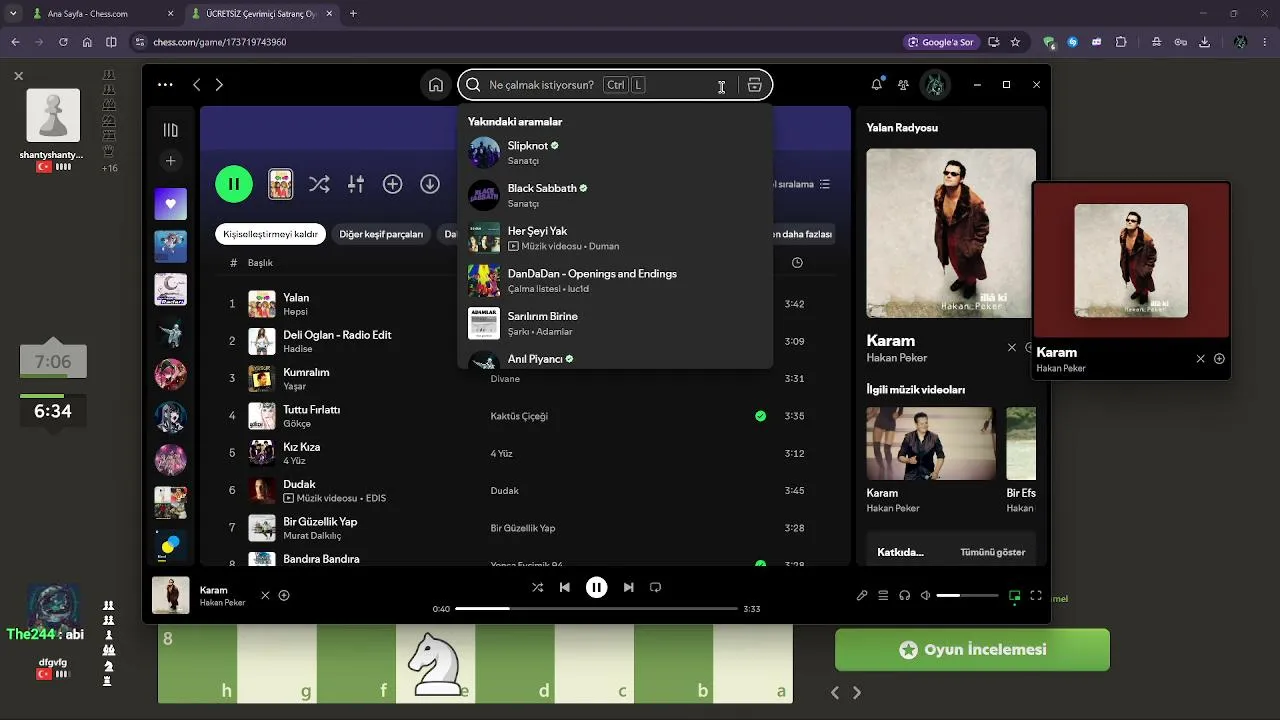The image size is (1280, 720).
Task: Open 'DanDaDan - Openings and Endings' playlist result
Action: pos(615,280)
